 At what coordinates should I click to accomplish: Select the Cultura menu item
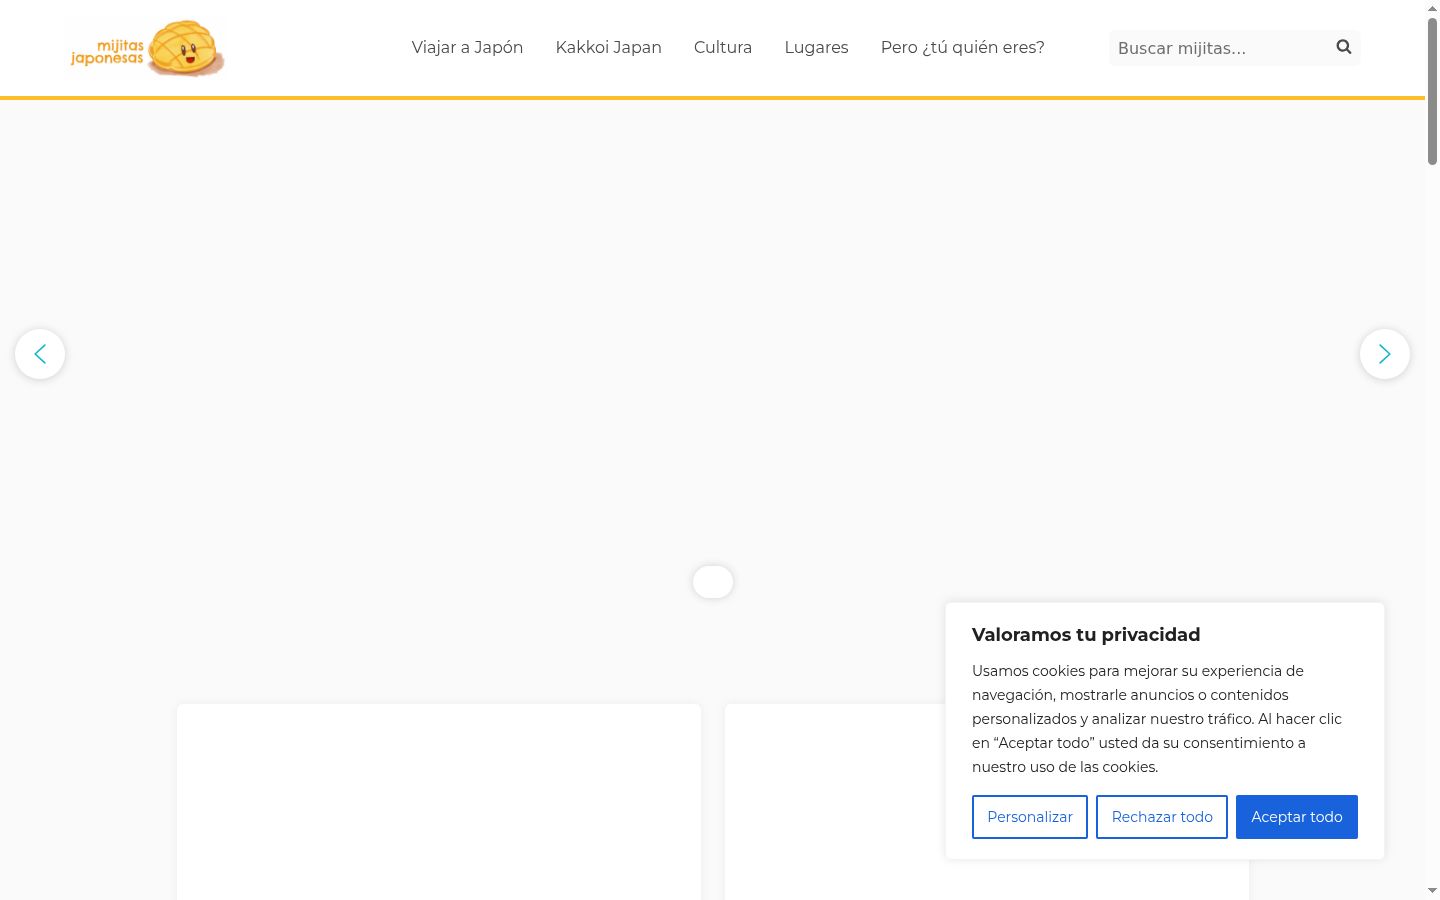(x=723, y=48)
